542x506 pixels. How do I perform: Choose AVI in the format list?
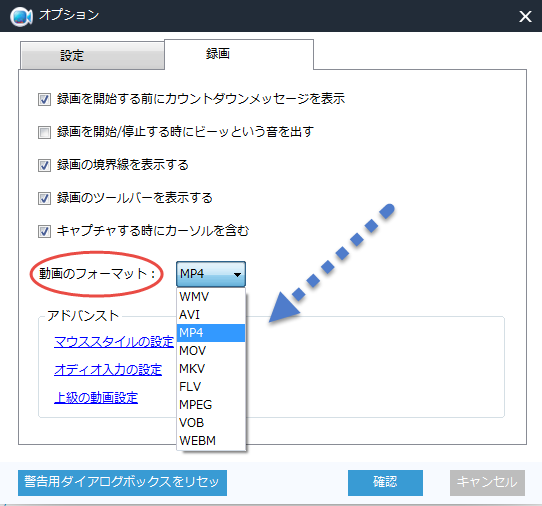click(211, 315)
